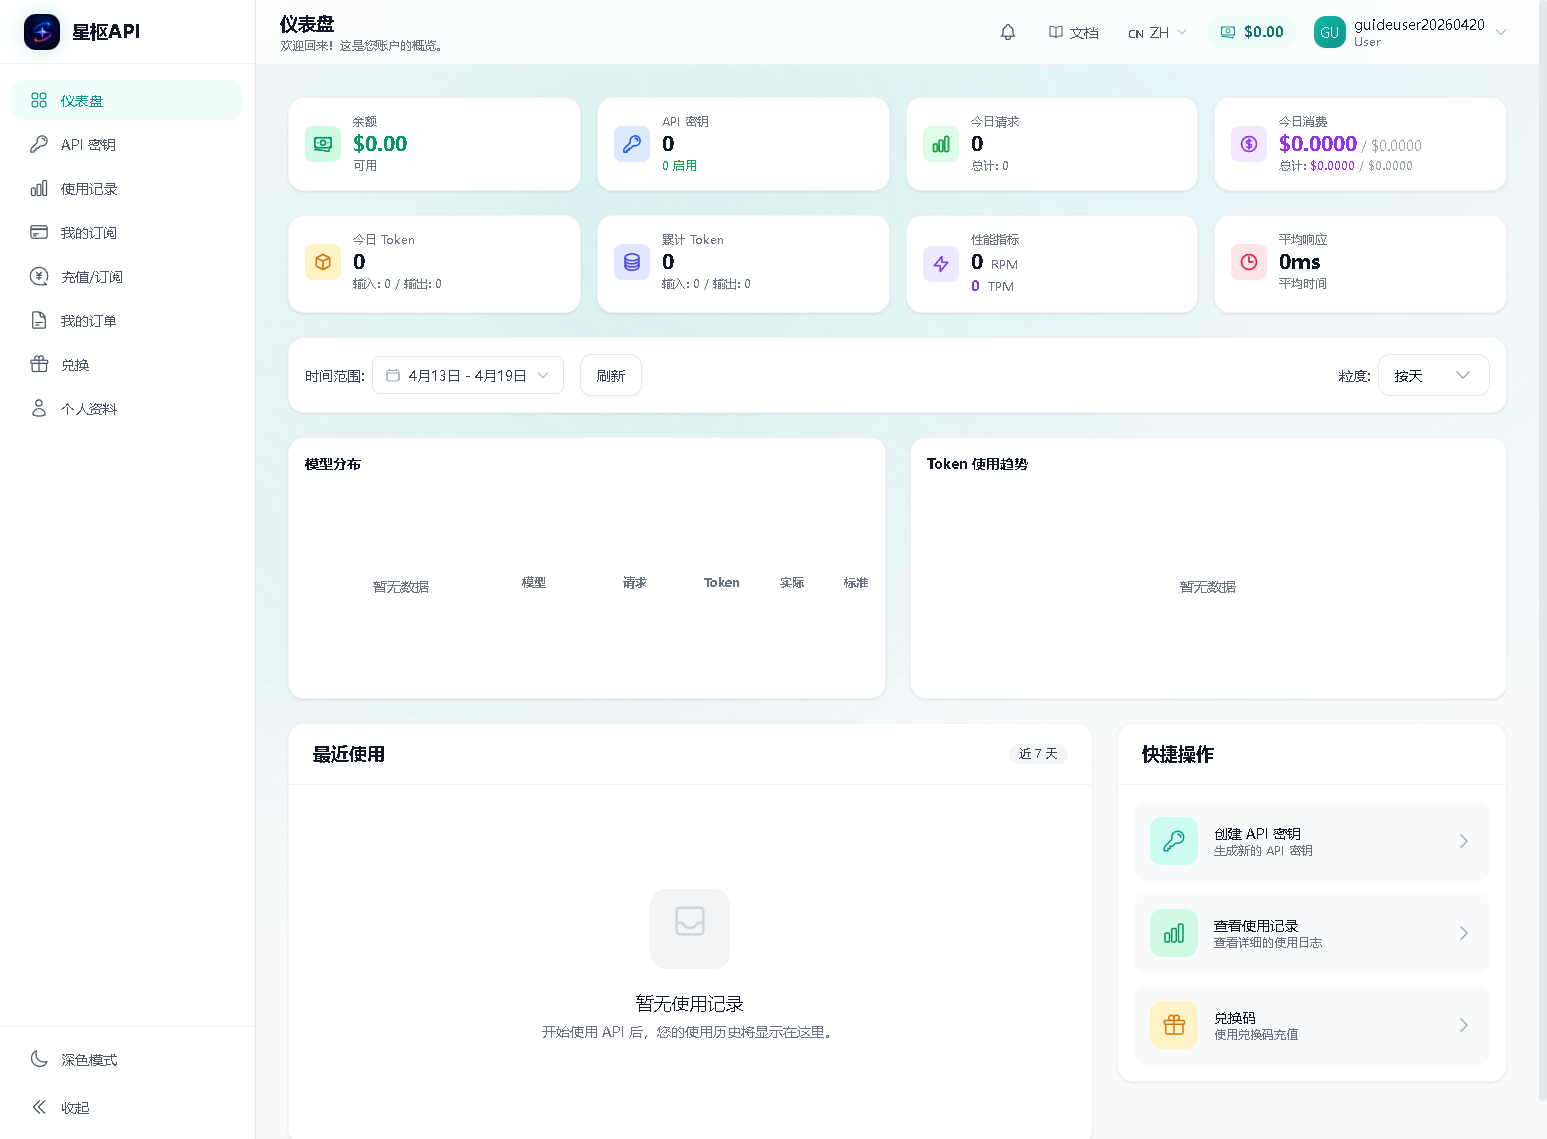Click the 星枢API logo icon
This screenshot has width=1547, height=1139.
41,31
